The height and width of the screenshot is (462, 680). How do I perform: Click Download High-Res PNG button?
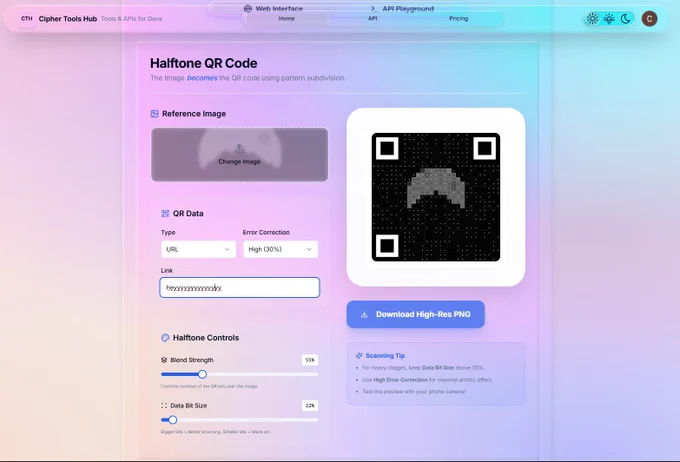click(x=415, y=314)
